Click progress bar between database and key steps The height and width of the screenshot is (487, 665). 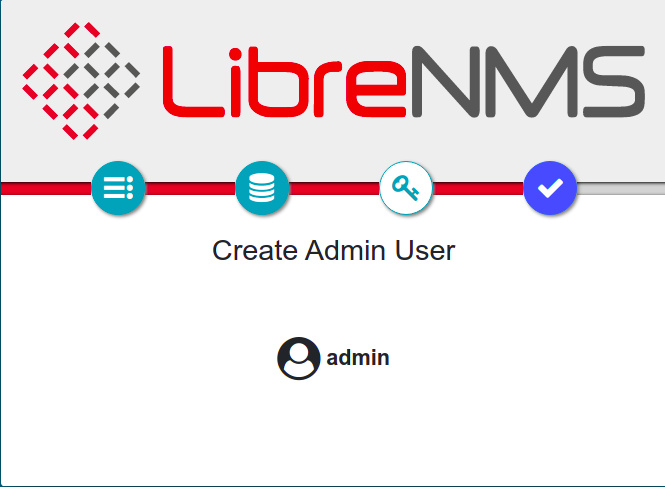334,188
